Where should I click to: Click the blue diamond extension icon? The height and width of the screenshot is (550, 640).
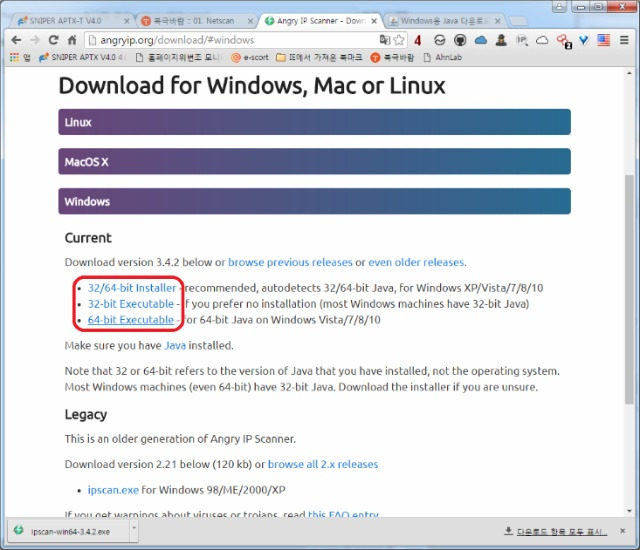(584, 40)
